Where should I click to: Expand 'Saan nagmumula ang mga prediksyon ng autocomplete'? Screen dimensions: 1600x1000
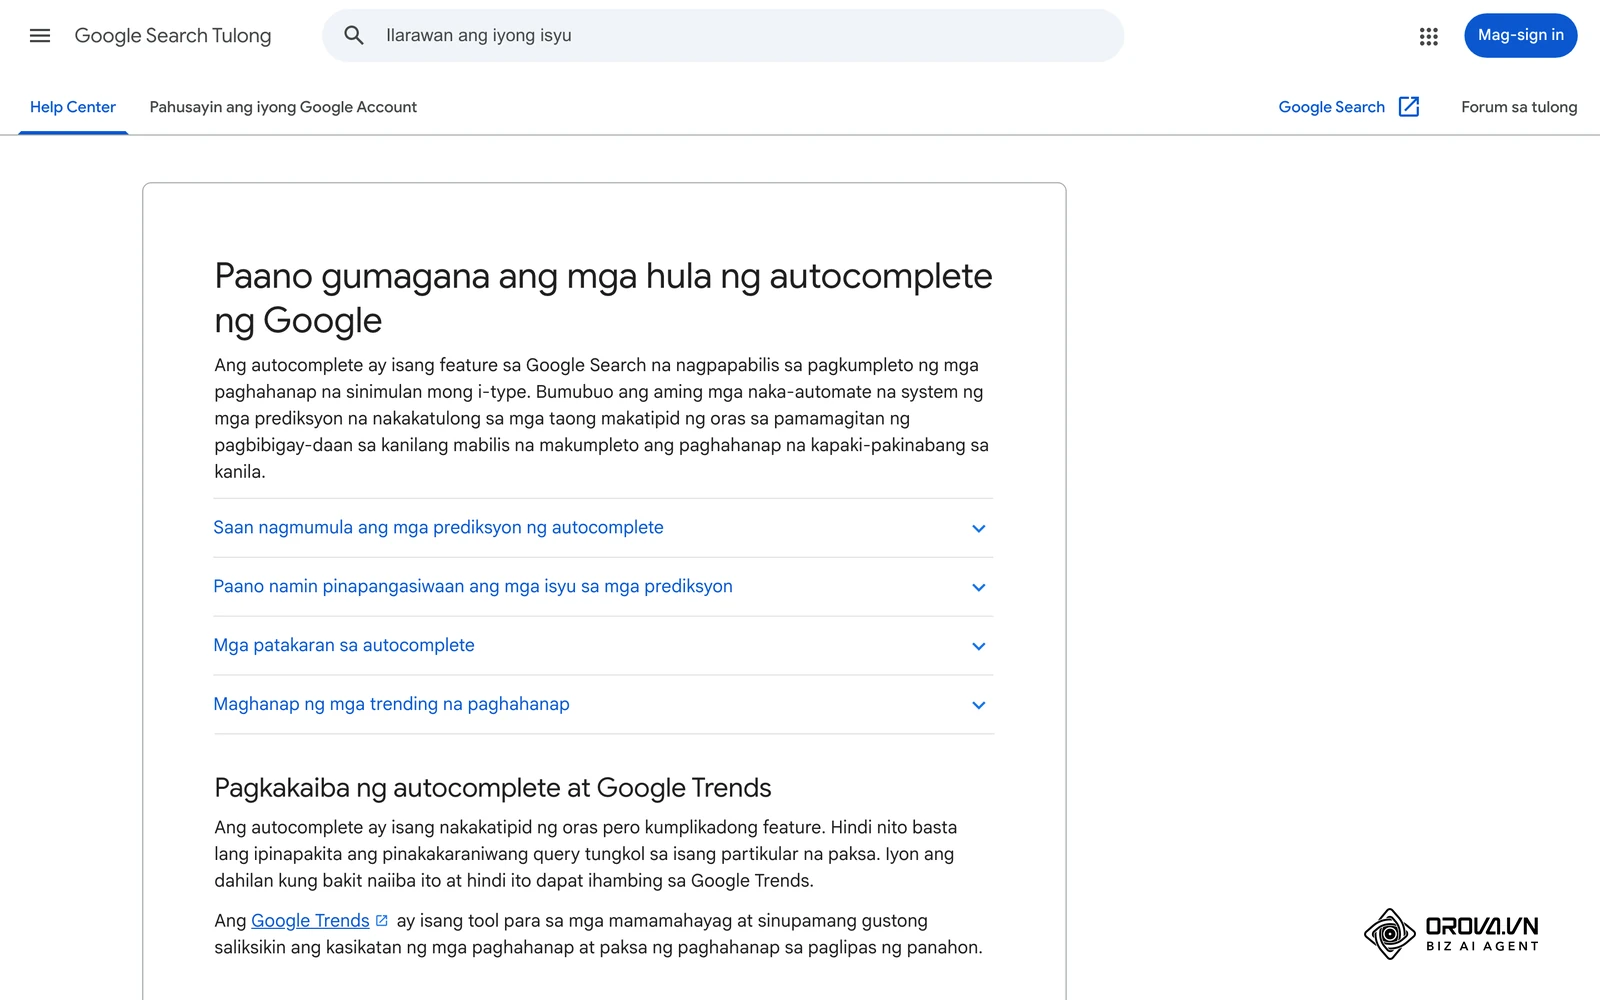pyautogui.click(x=603, y=528)
